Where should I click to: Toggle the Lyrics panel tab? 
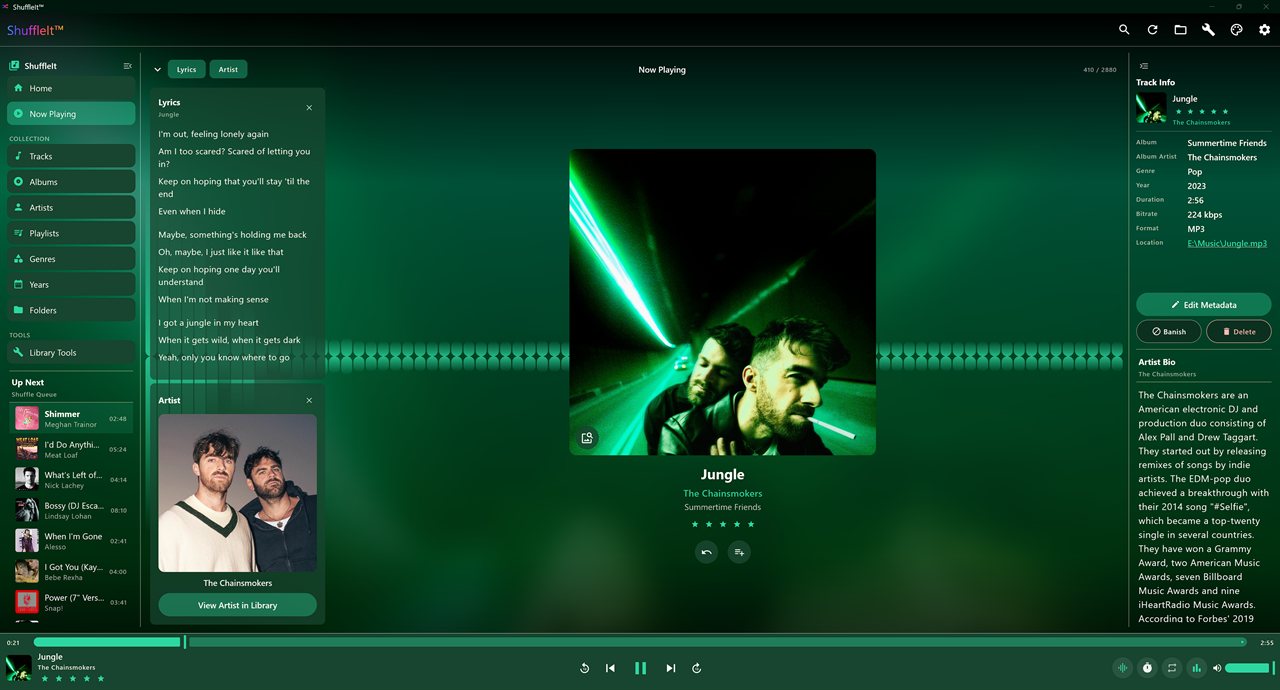(x=187, y=70)
